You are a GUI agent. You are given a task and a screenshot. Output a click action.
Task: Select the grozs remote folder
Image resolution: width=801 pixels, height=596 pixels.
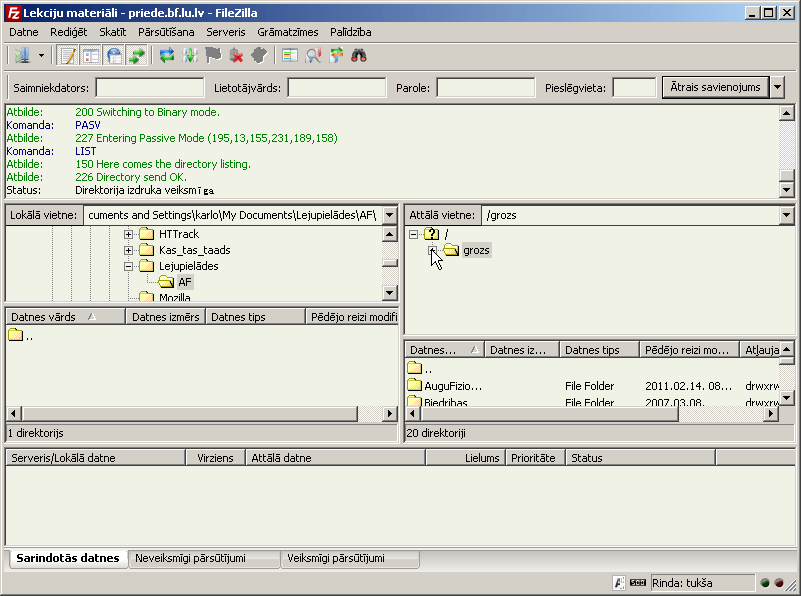pyautogui.click(x=476, y=250)
